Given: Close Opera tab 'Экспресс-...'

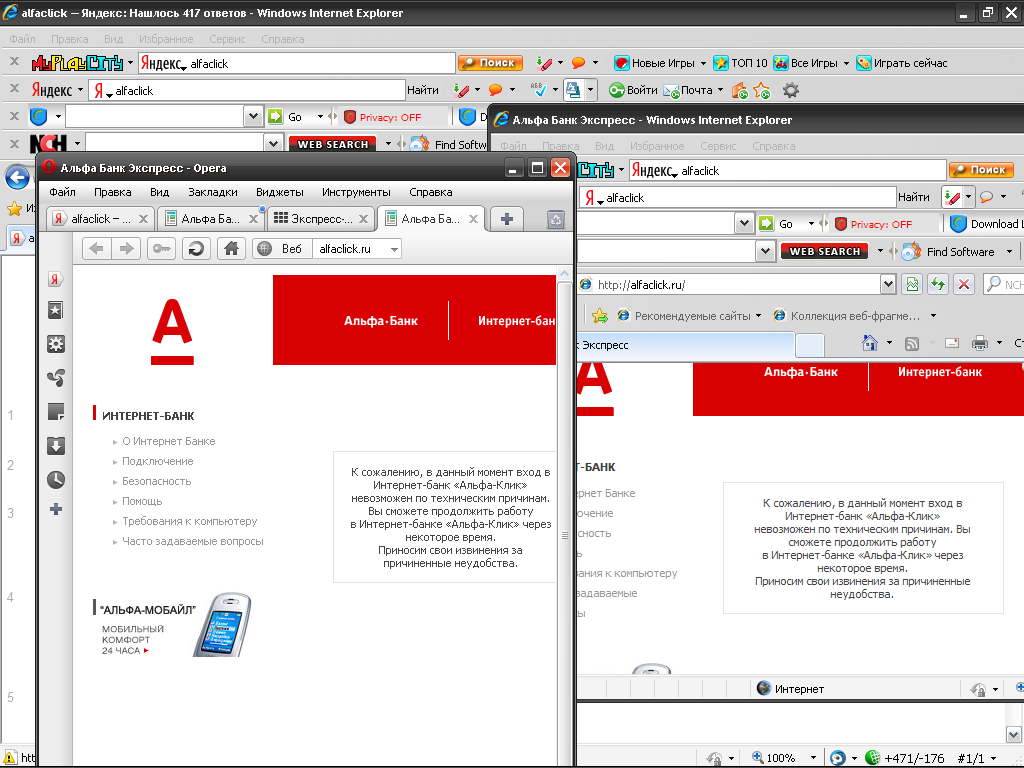Looking at the screenshot, I should [364, 219].
